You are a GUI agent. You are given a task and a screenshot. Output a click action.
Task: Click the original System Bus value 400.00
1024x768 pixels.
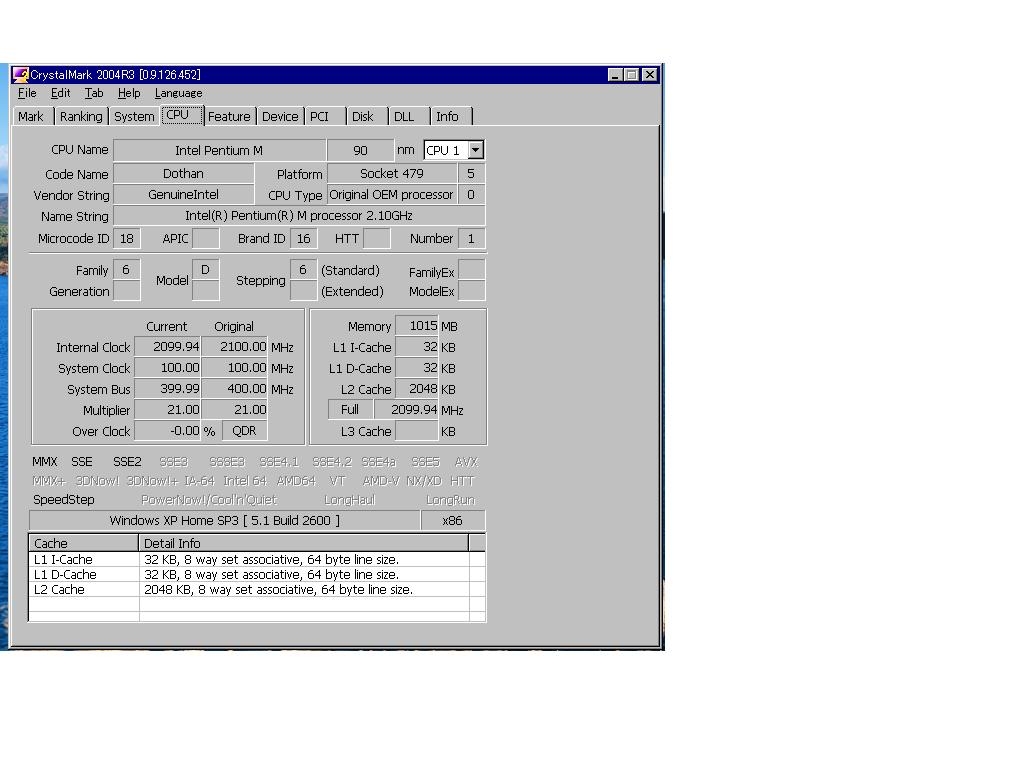click(234, 389)
